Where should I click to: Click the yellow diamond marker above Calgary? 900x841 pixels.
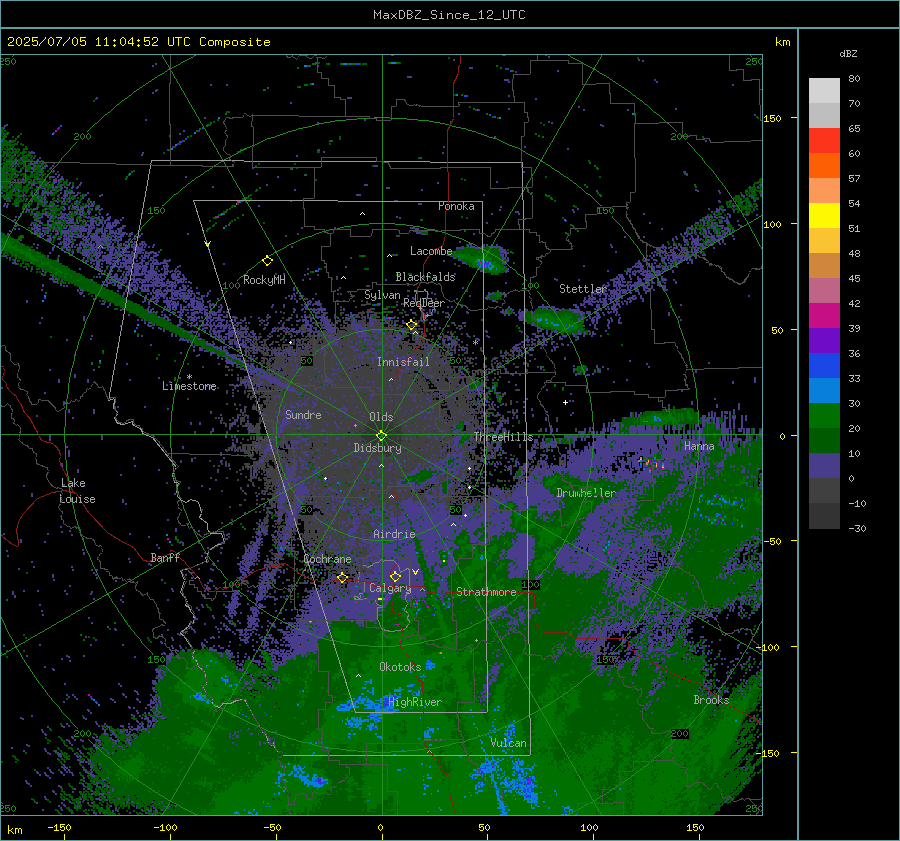[x=395, y=576]
